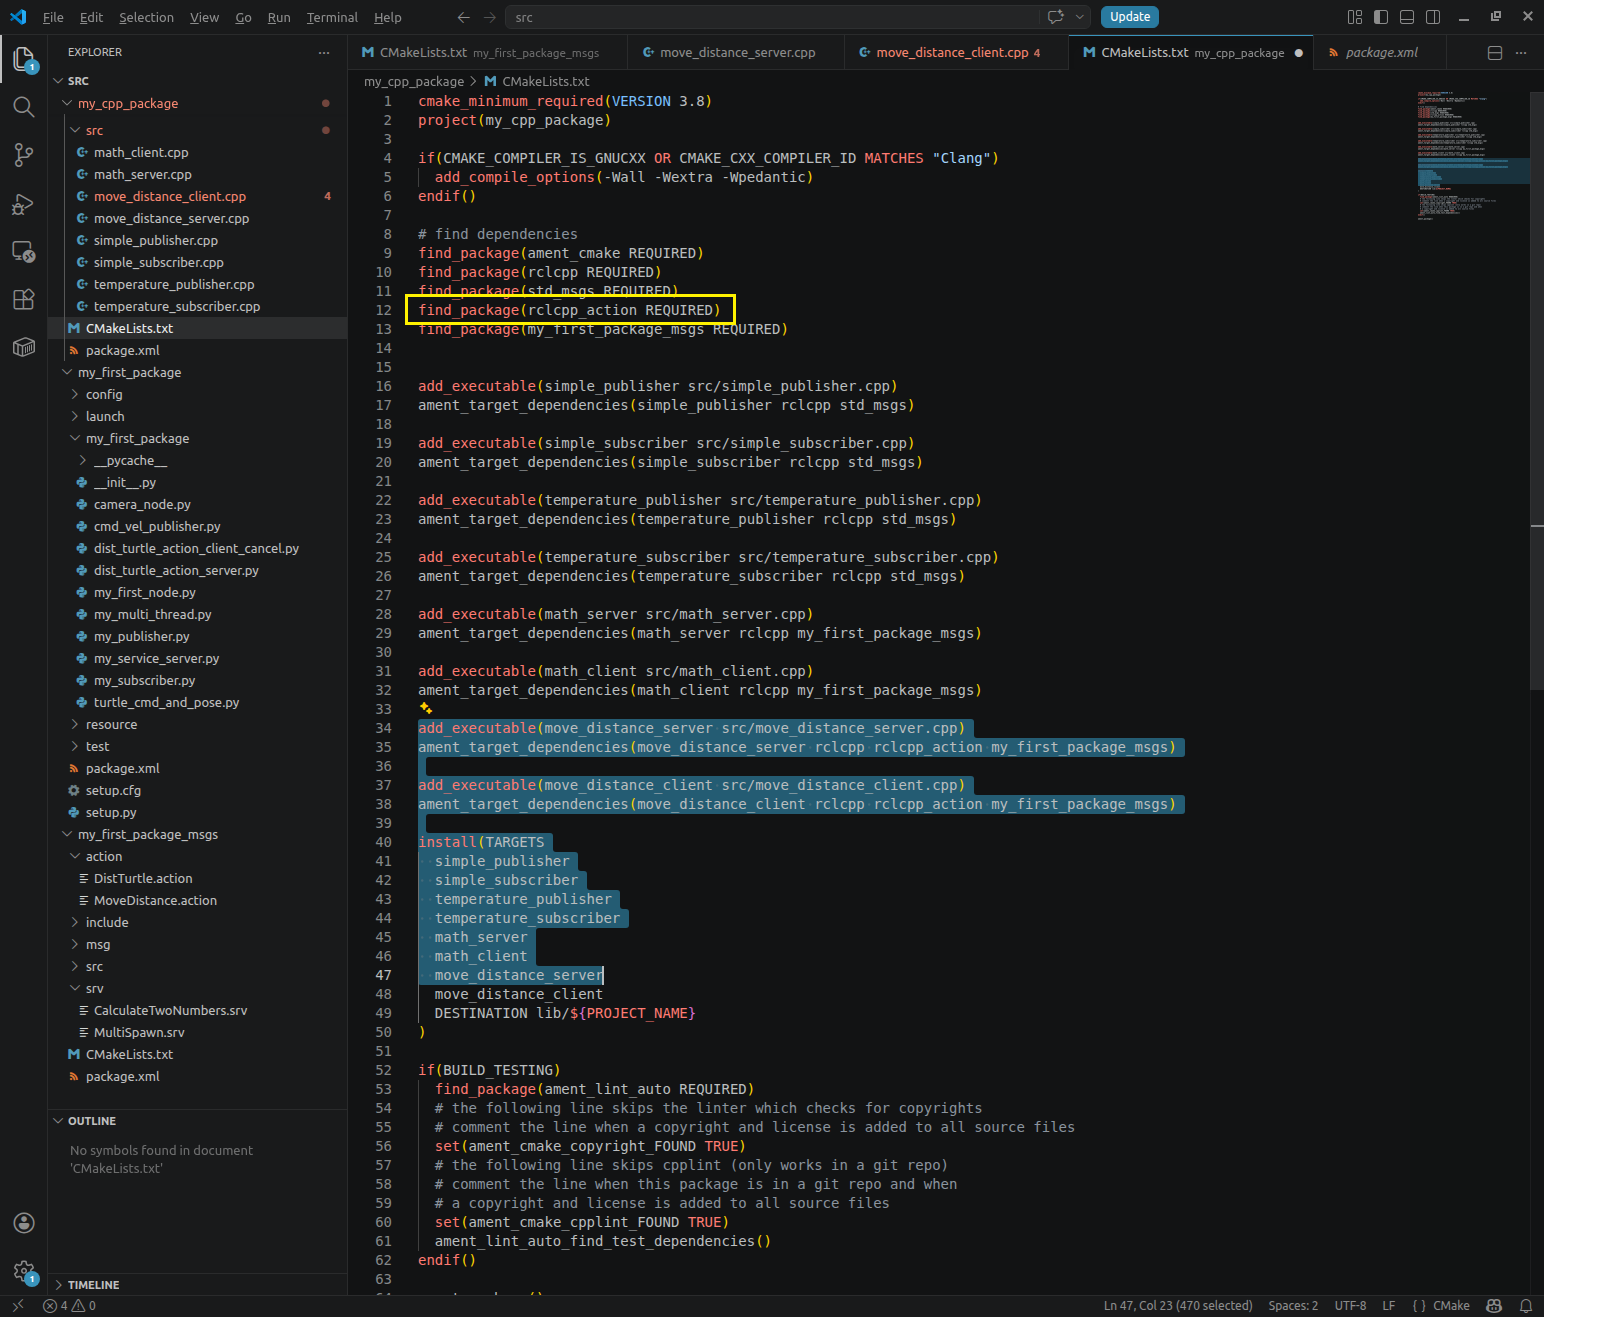
Task: Open the Customize Layout icon
Action: tap(1355, 17)
